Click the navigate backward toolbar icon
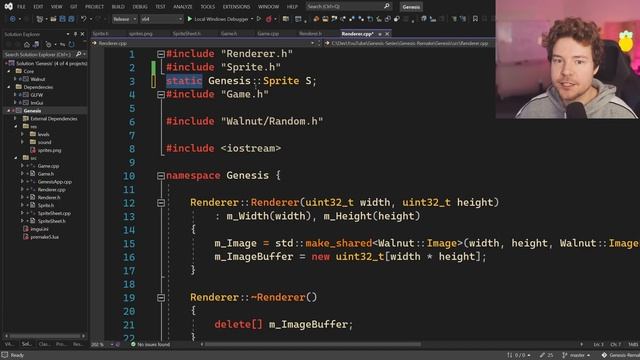Screen dimensions: 640x360 pyautogui.click(x=12, y=19)
